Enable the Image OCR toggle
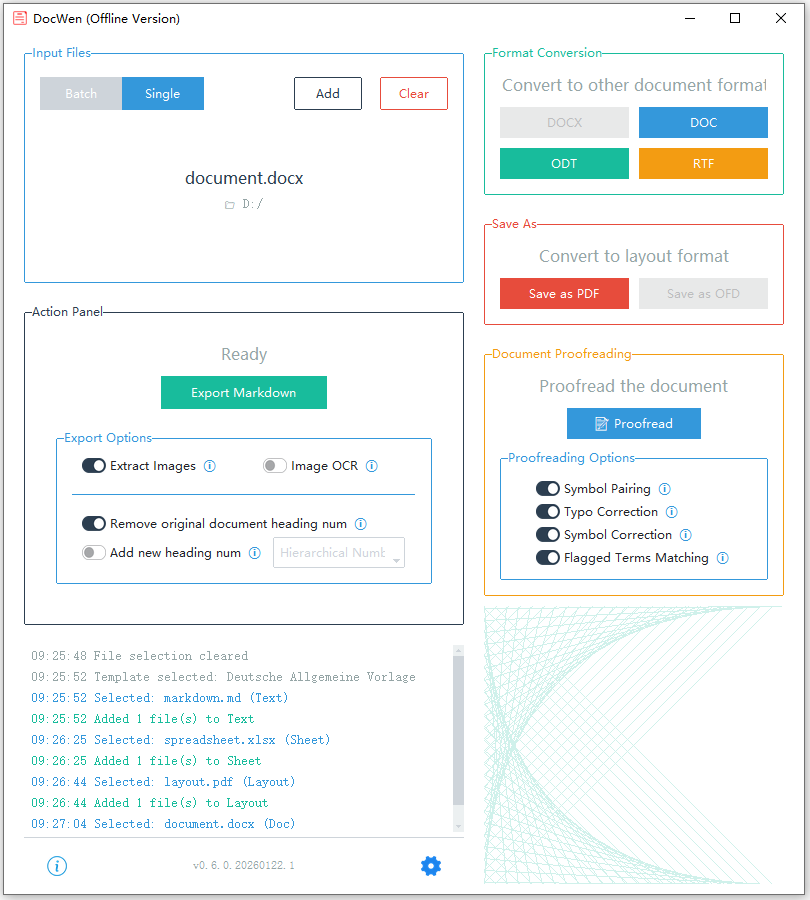 [x=275, y=466]
